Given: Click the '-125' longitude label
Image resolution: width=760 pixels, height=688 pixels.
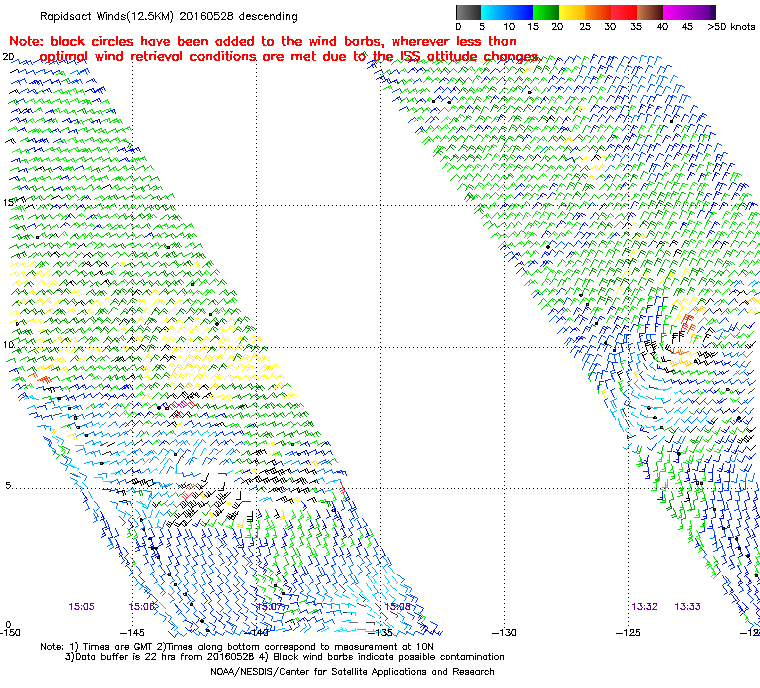Looking at the screenshot, I should click(629, 633).
